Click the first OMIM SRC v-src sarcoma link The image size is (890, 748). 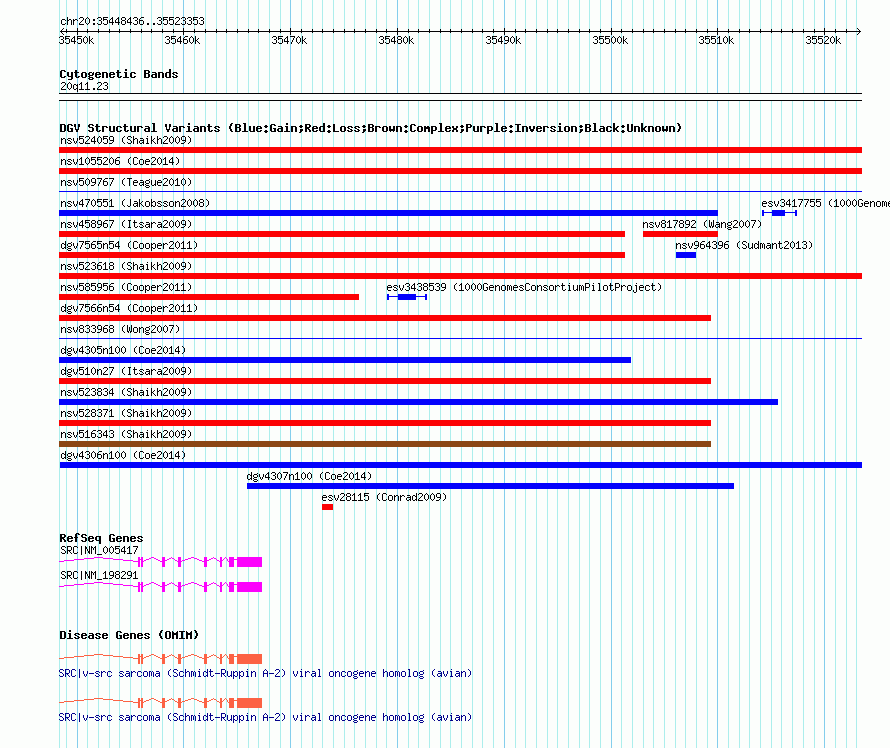point(265,673)
